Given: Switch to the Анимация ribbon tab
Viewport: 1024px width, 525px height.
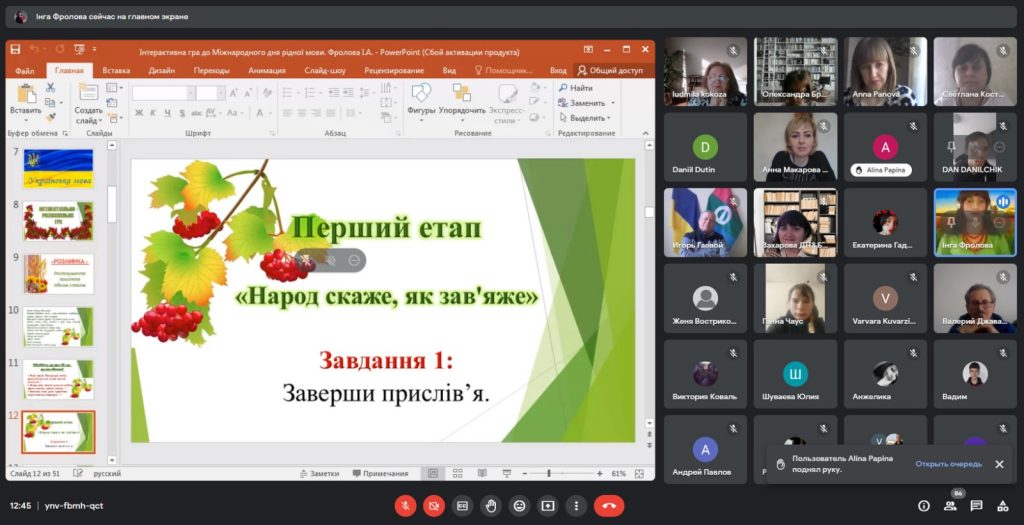Looking at the screenshot, I should [x=266, y=71].
